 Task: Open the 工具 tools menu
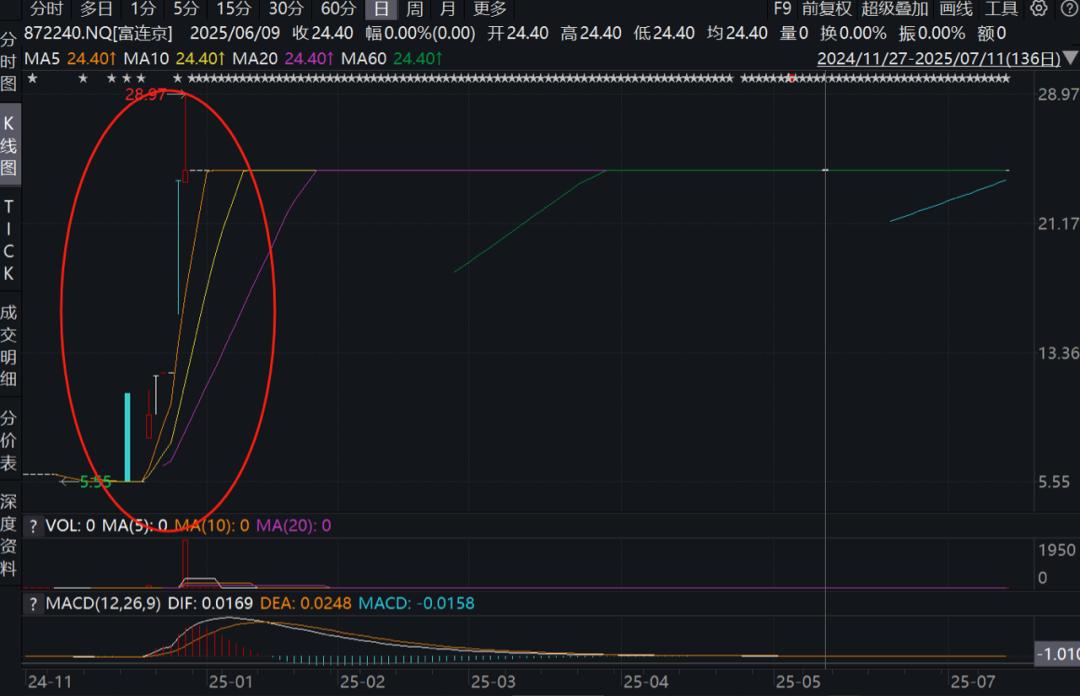[x=1001, y=9]
